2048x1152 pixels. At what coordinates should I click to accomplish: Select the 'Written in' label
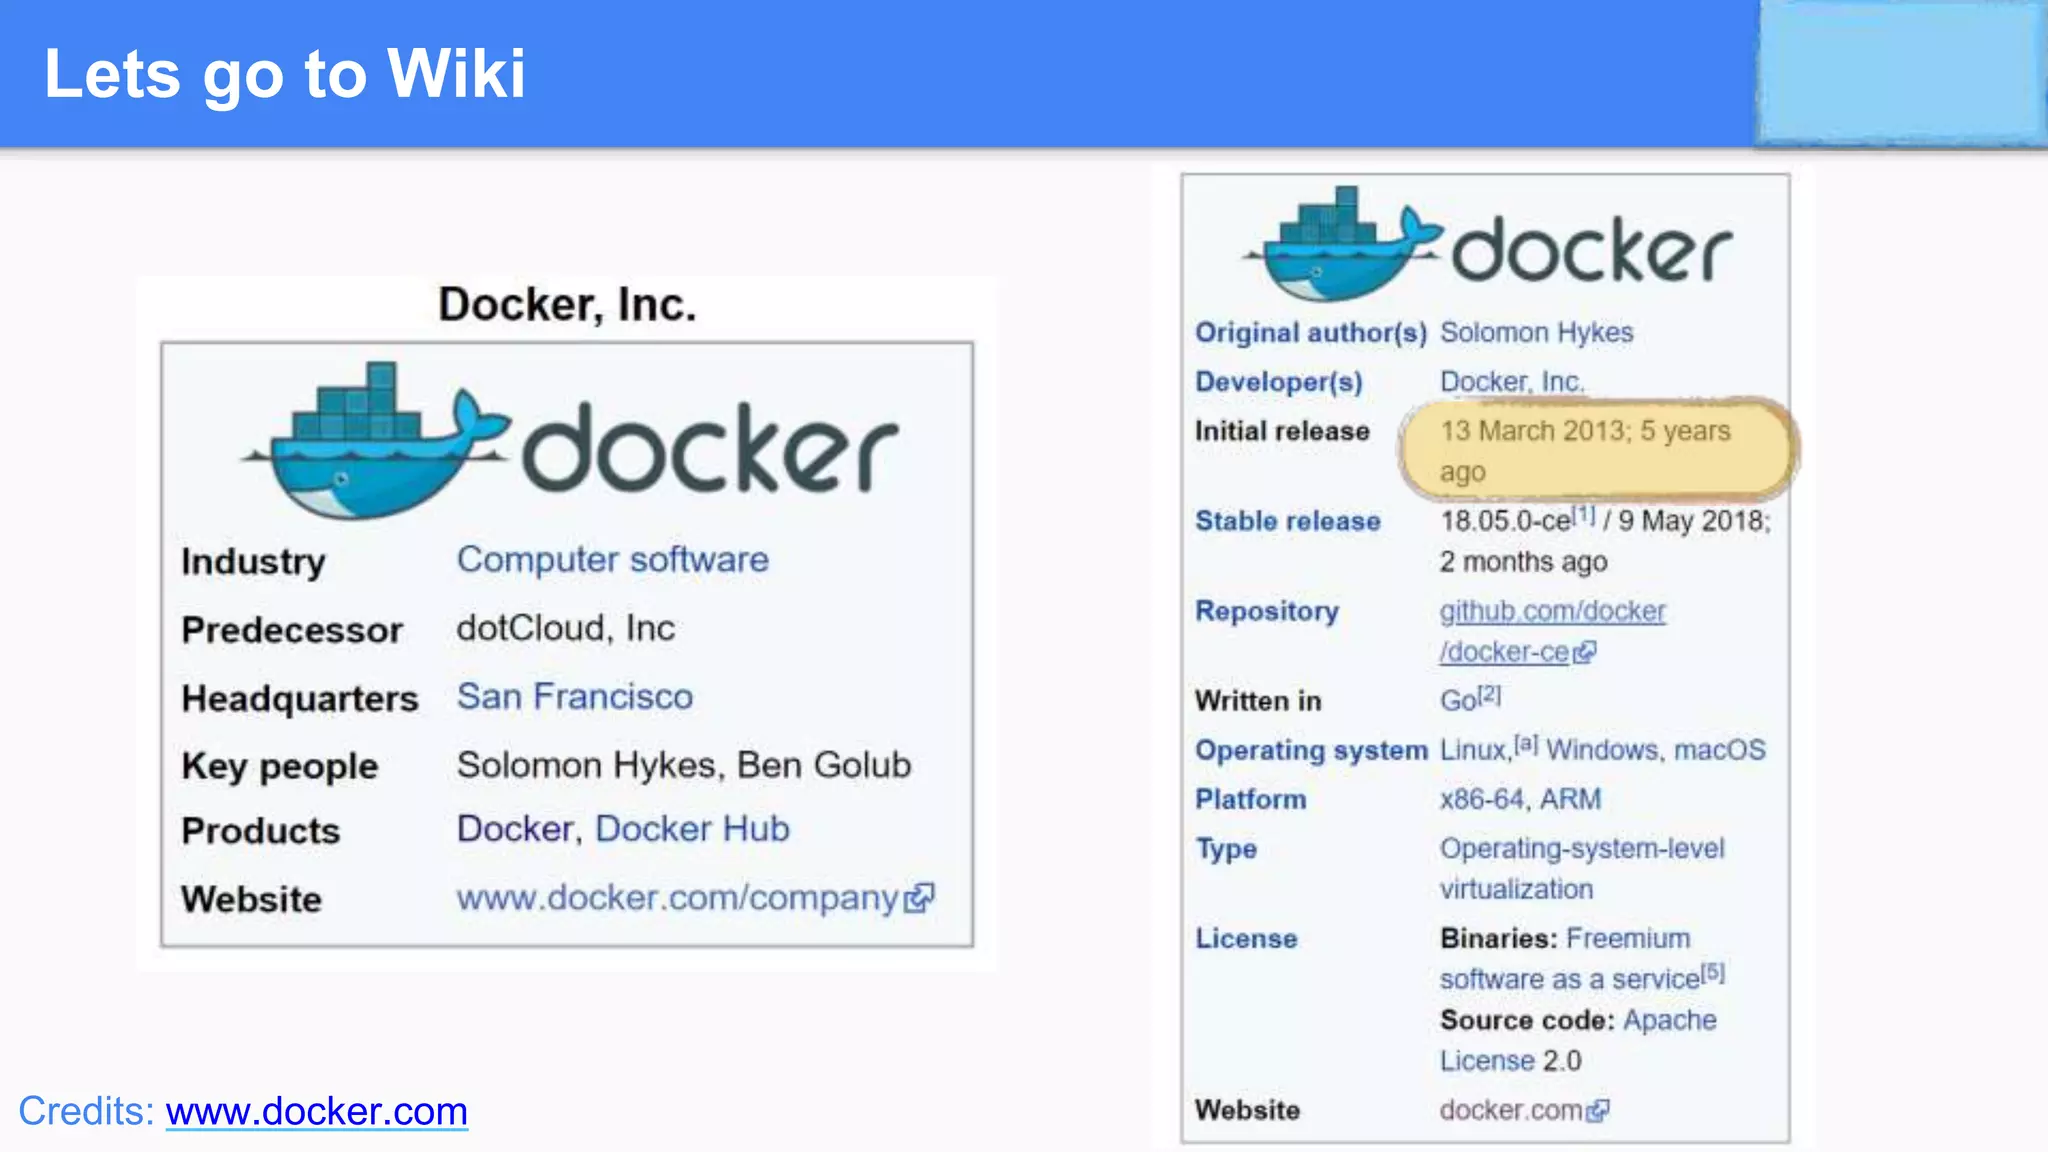coord(1258,701)
